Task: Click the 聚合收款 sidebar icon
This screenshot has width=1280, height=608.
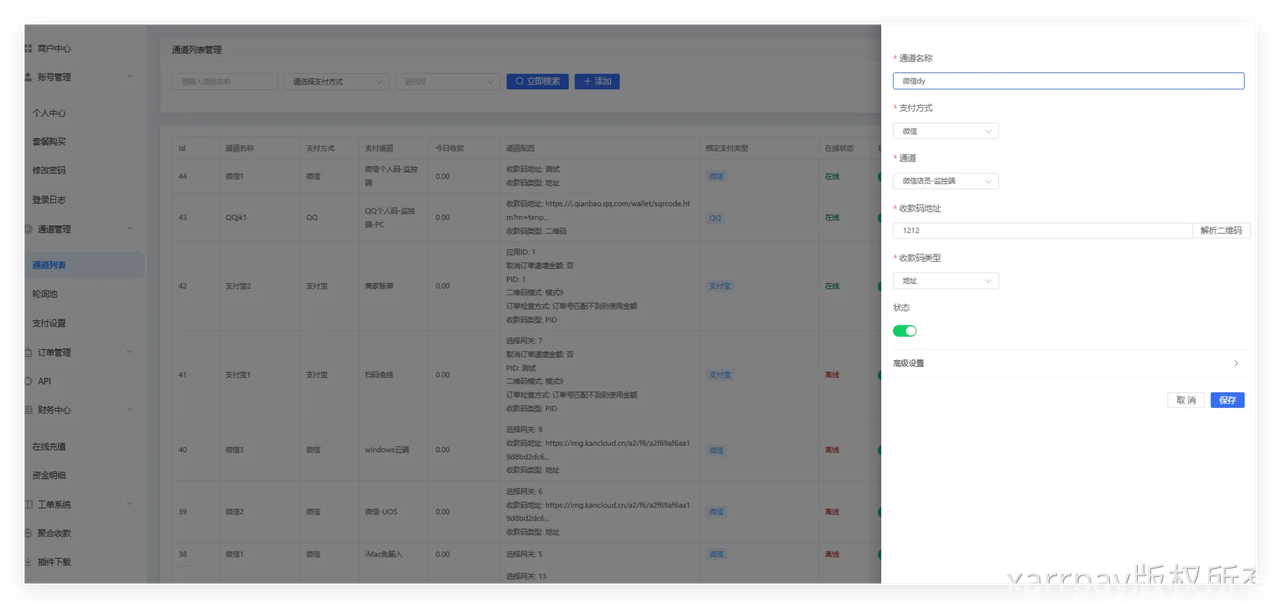Action: coord(28,533)
